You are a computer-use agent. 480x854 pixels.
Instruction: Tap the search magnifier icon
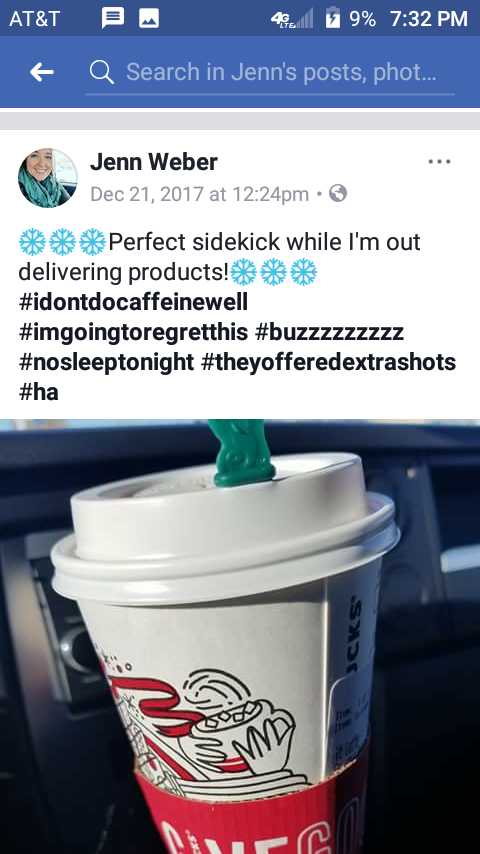pos(102,72)
